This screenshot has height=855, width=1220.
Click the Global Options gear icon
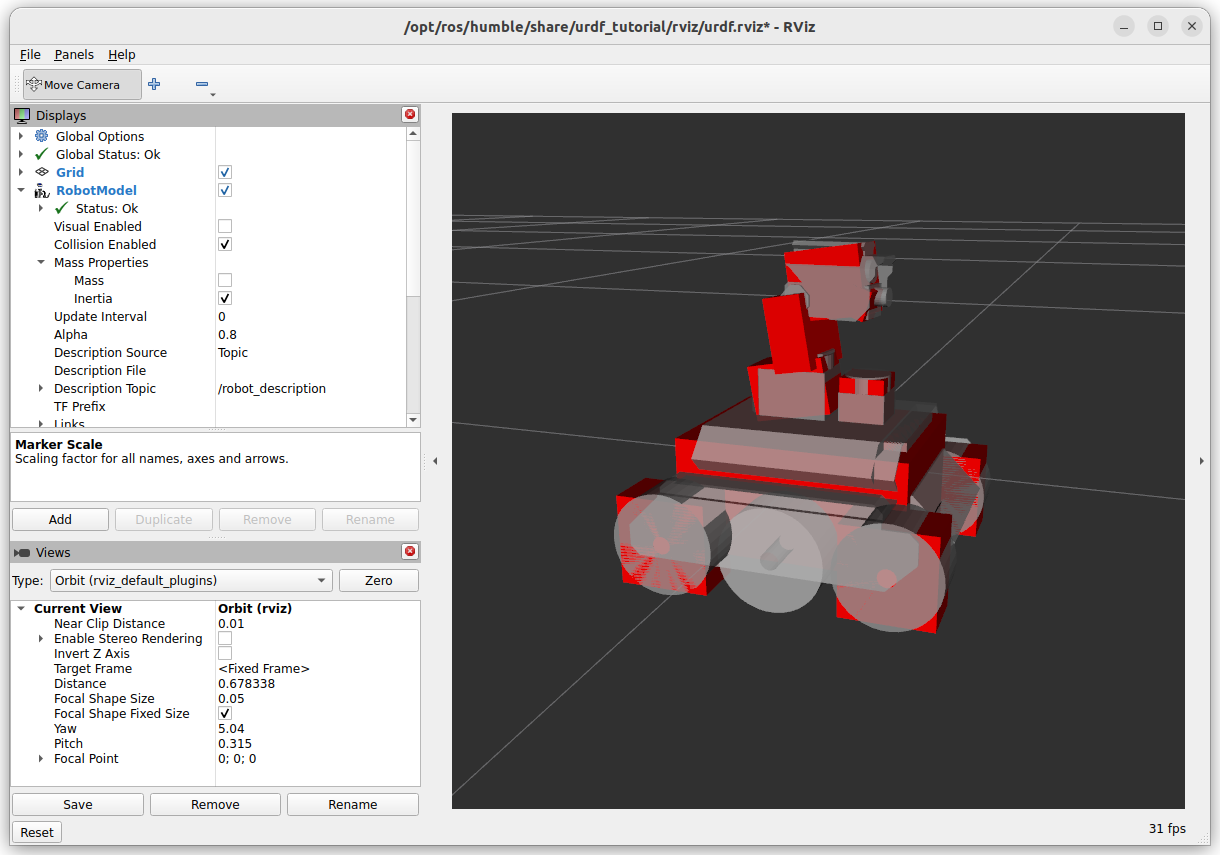pos(41,136)
